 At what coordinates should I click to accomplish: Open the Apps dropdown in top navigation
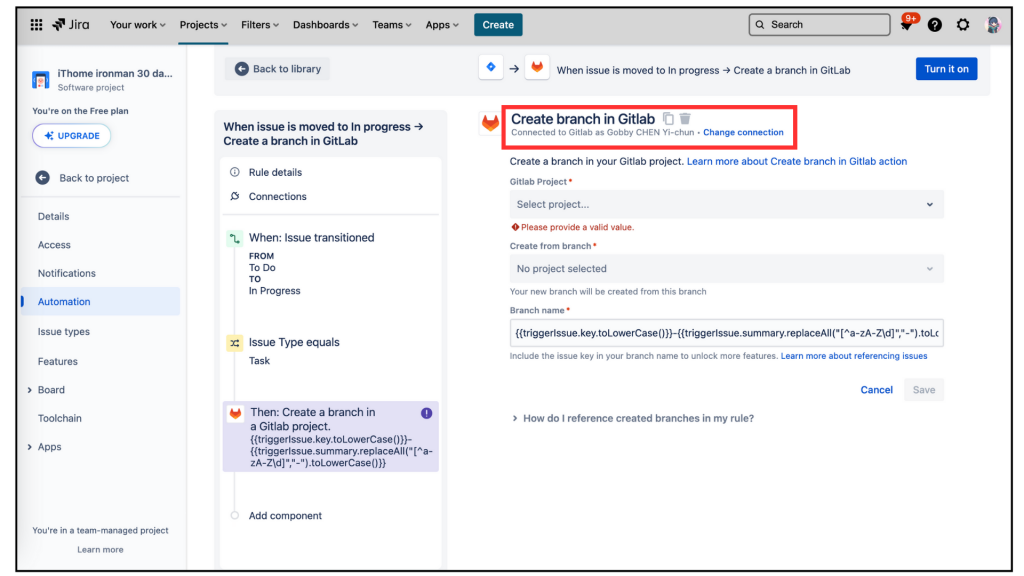pyautogui.click(x=442, y=25)
